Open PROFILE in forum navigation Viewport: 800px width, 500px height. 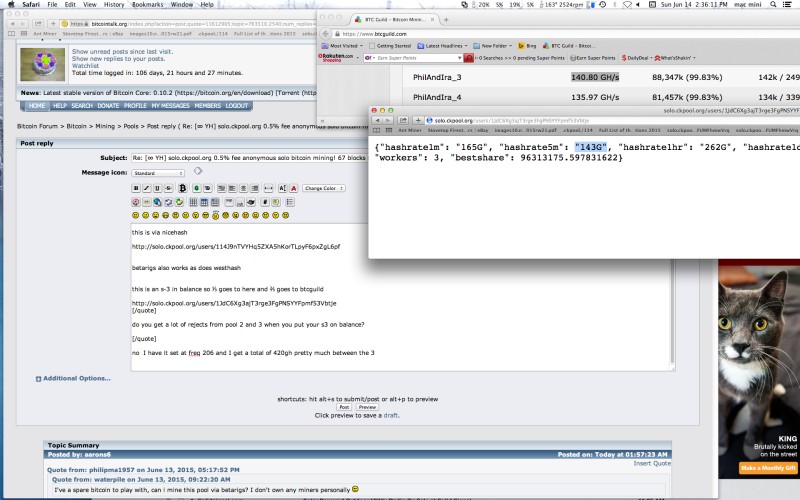[x=135, y=106]
